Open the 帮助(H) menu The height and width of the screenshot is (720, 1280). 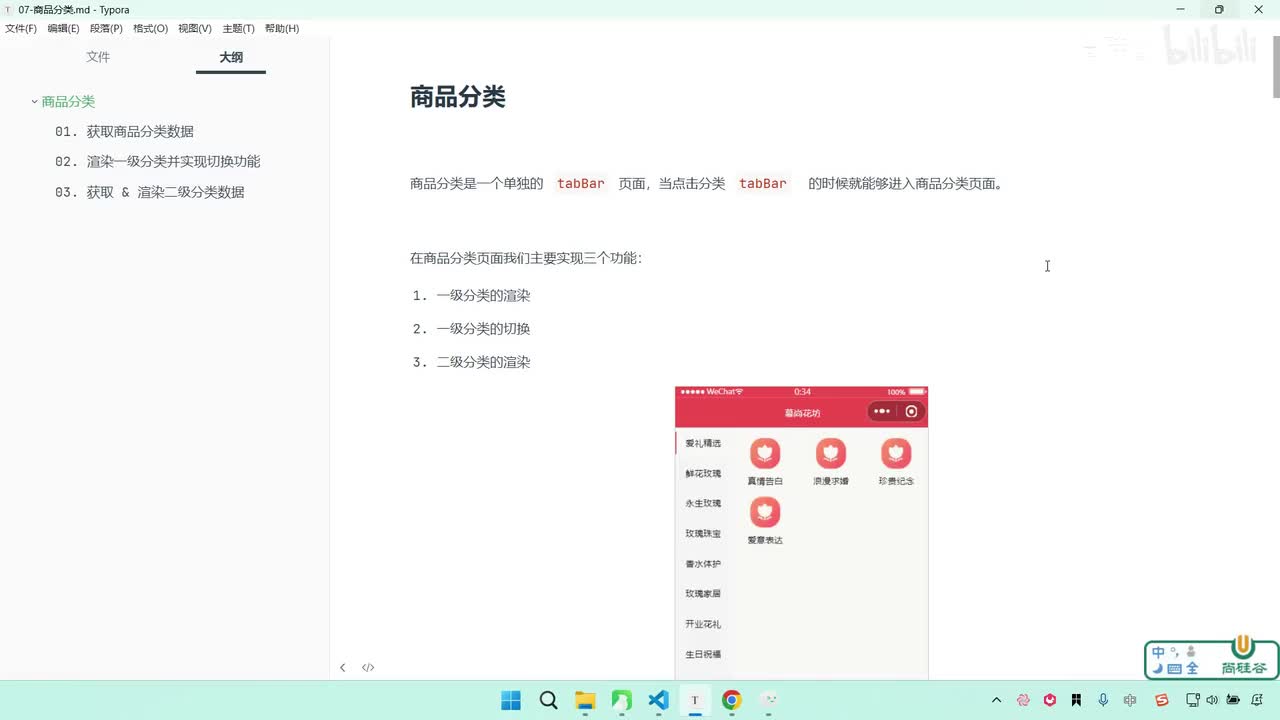pyautogui.click(x=282, y=29)
